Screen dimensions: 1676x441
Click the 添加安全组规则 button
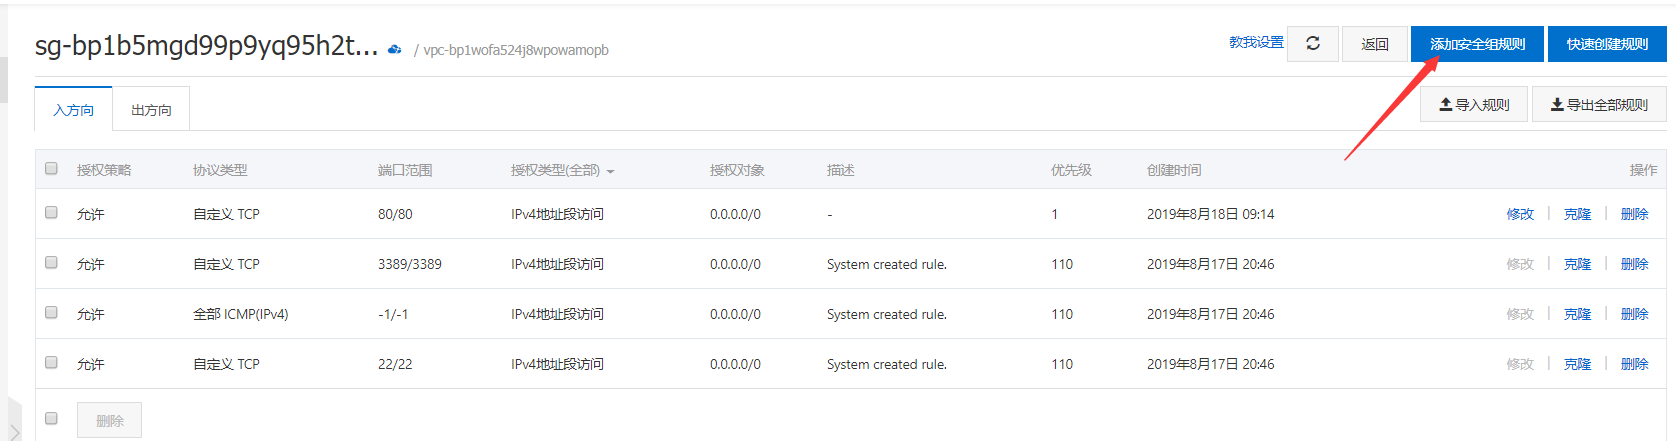click(x=1477, y=44)
